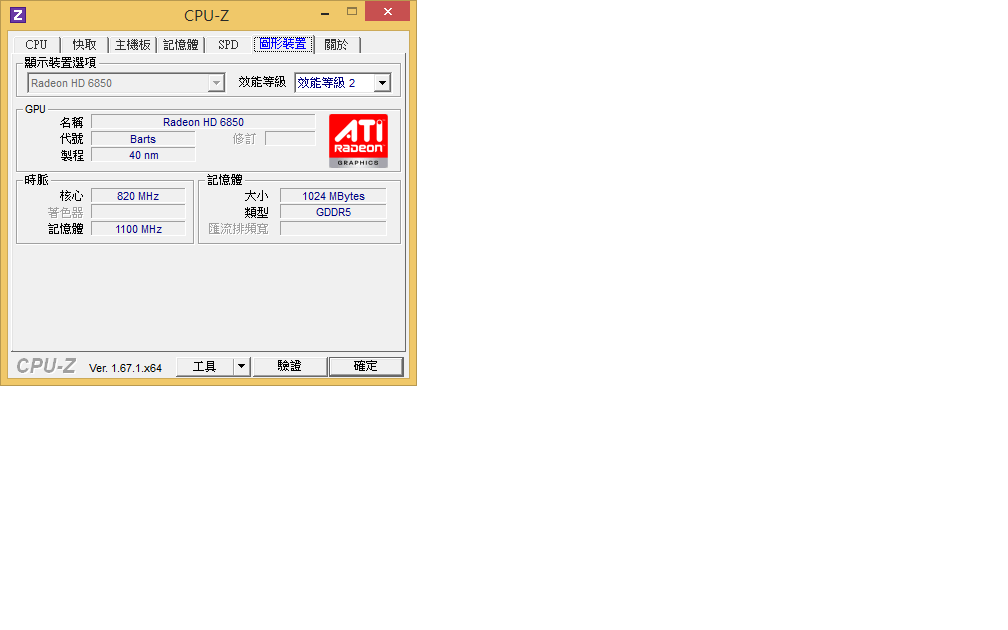Click the memory type value GDDR5
The height and width of the screenshot is (630, 1008).
[333, 212]
